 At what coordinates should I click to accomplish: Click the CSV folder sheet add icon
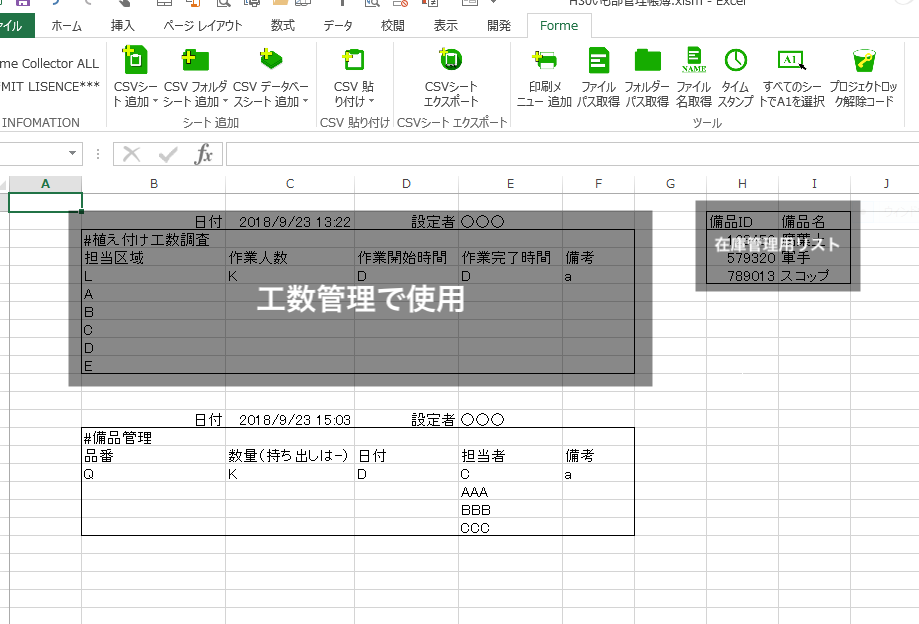click(195, 59)
